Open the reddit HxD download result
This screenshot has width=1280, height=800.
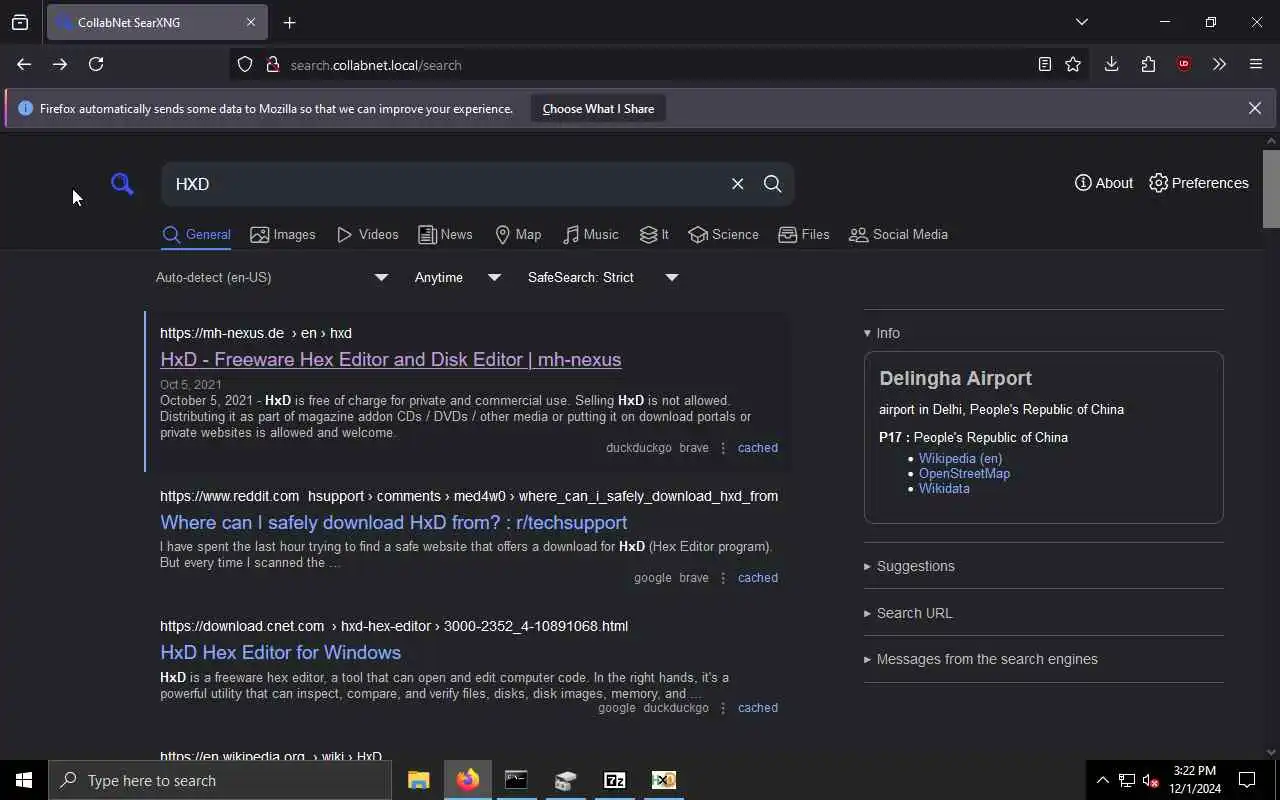[x=393, y=523]
